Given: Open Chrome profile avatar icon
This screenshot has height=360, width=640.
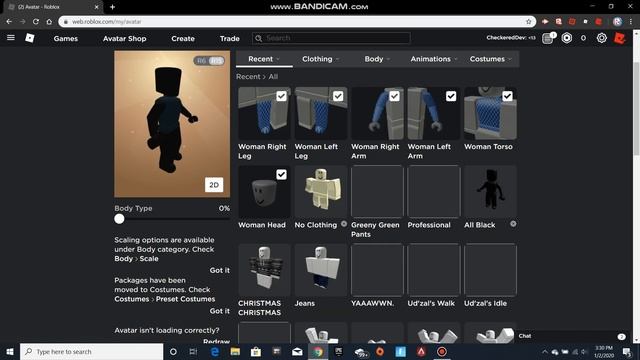Looking at the screenshot, I should coord(617,22).
